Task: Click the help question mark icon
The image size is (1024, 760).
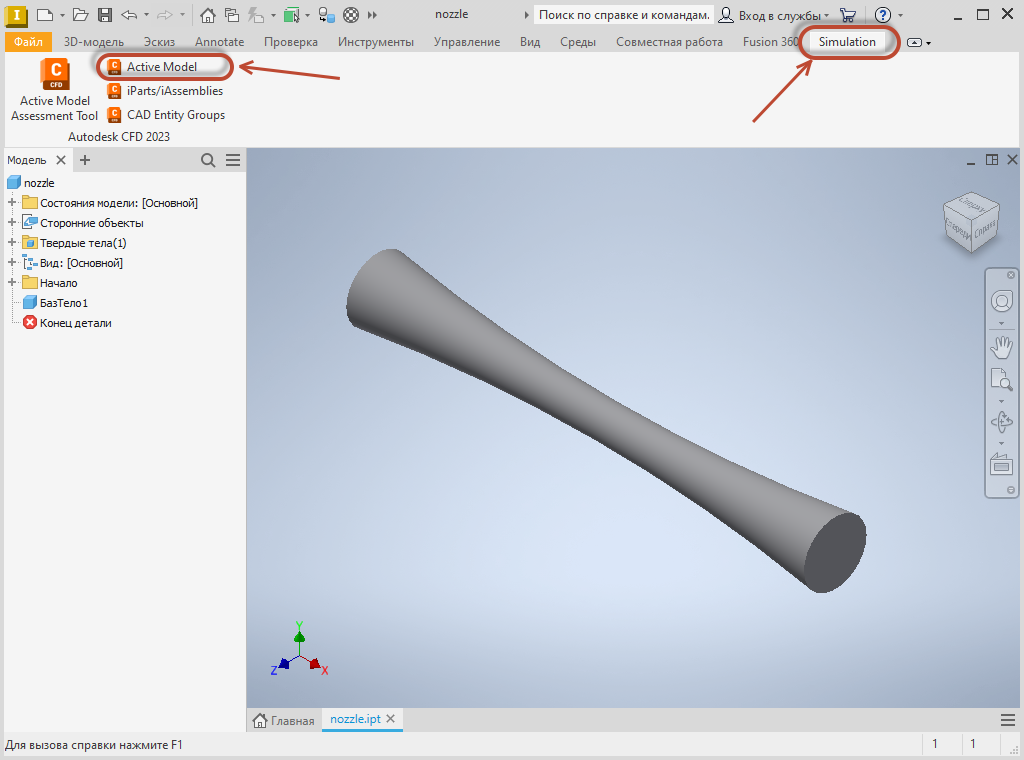Action: (x=883, y=14)
